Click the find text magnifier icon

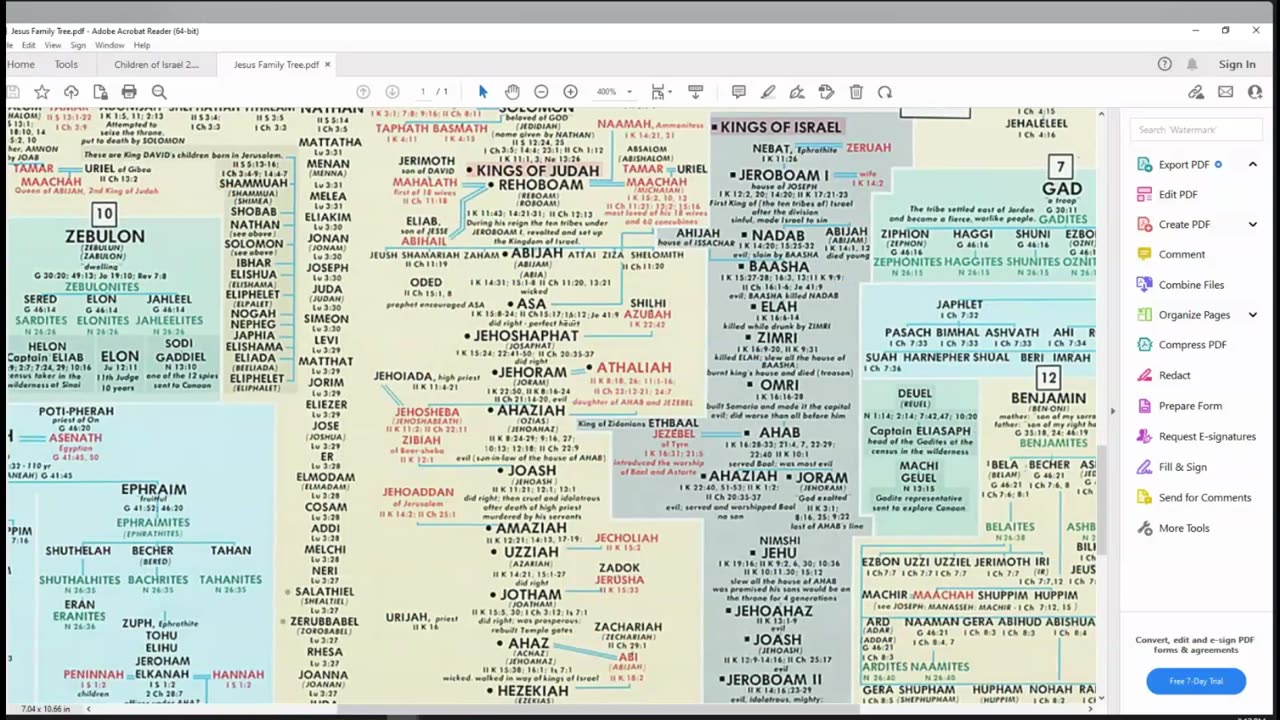[x=159, y=92]
